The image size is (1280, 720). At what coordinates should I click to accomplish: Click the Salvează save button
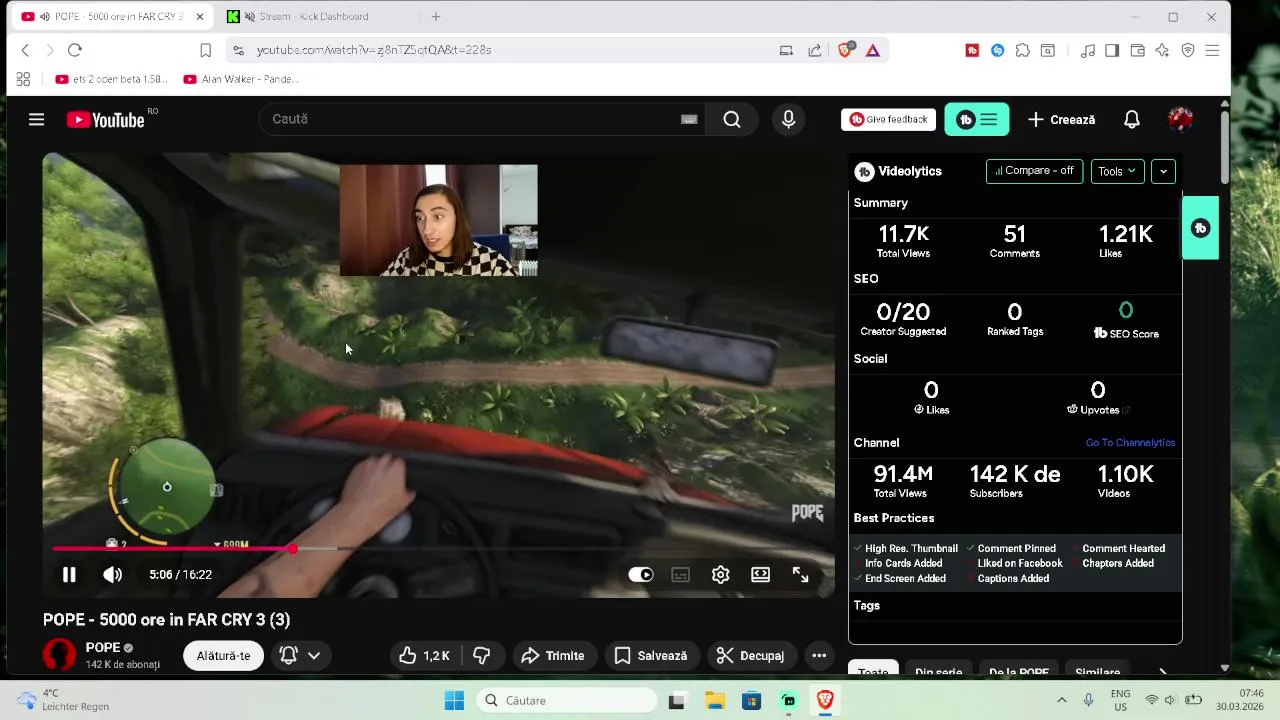pyautogui.click(x=650, y=656)
